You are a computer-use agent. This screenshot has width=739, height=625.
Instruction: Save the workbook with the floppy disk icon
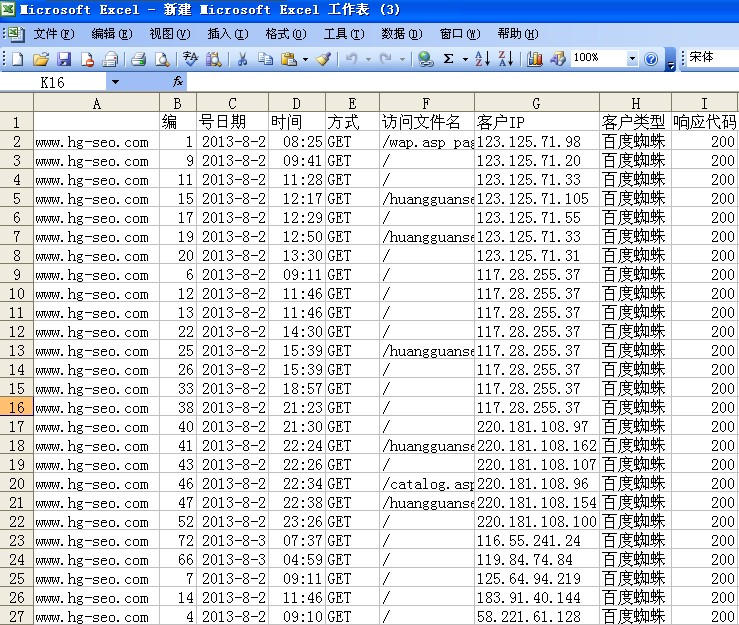pos(64,59)
